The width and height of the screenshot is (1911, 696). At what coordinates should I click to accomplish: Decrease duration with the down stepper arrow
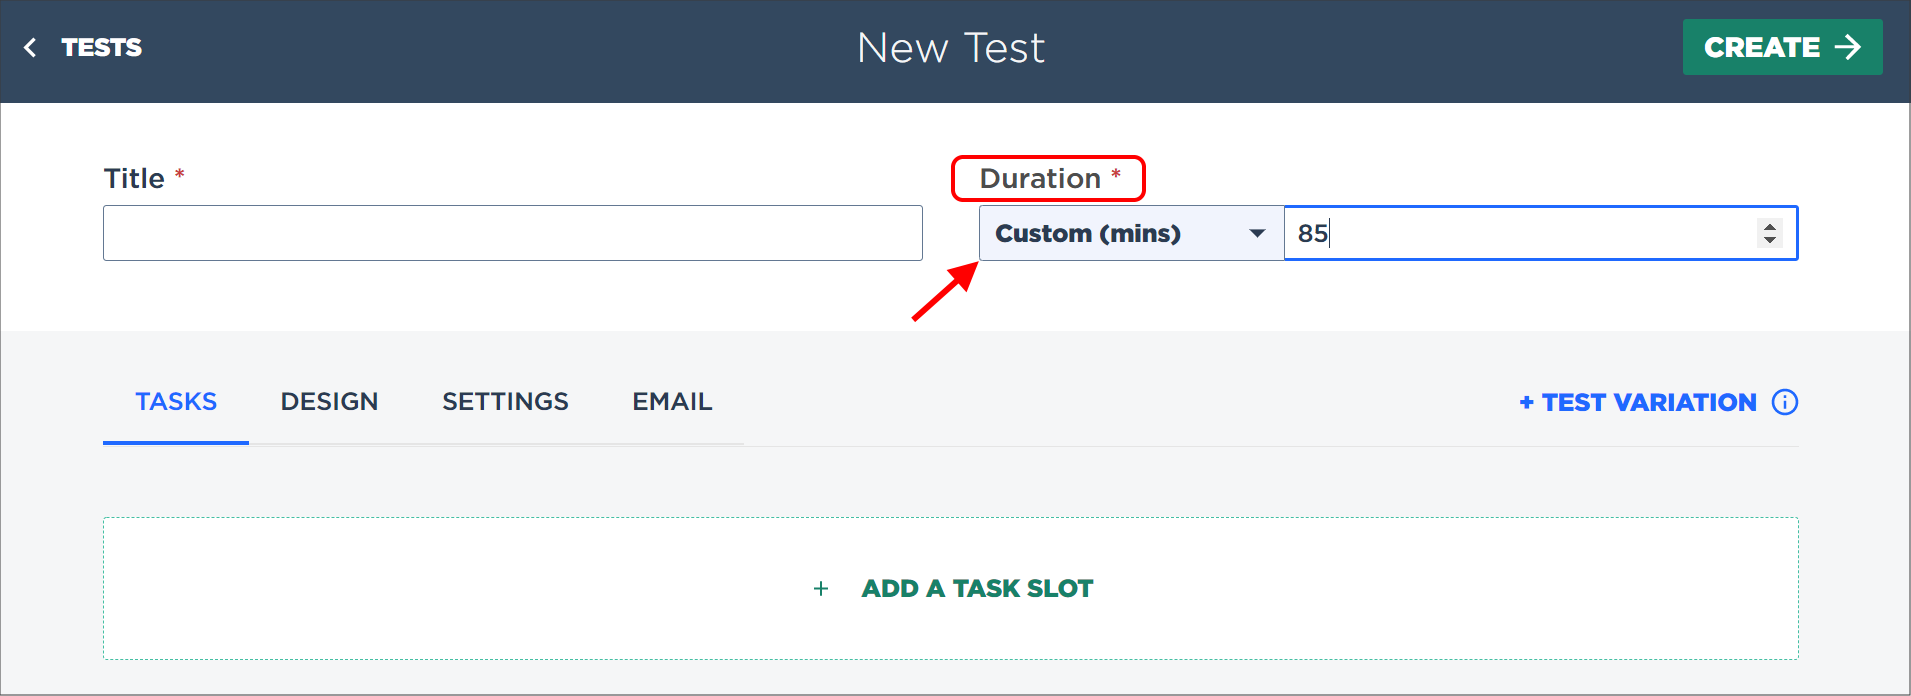tap(1770, 240)
